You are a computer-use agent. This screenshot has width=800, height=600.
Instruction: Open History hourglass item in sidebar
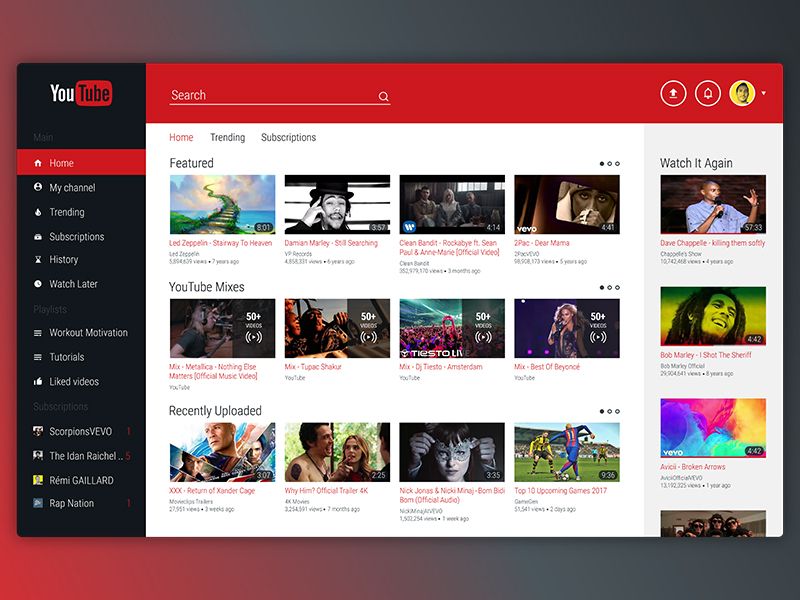63,260
